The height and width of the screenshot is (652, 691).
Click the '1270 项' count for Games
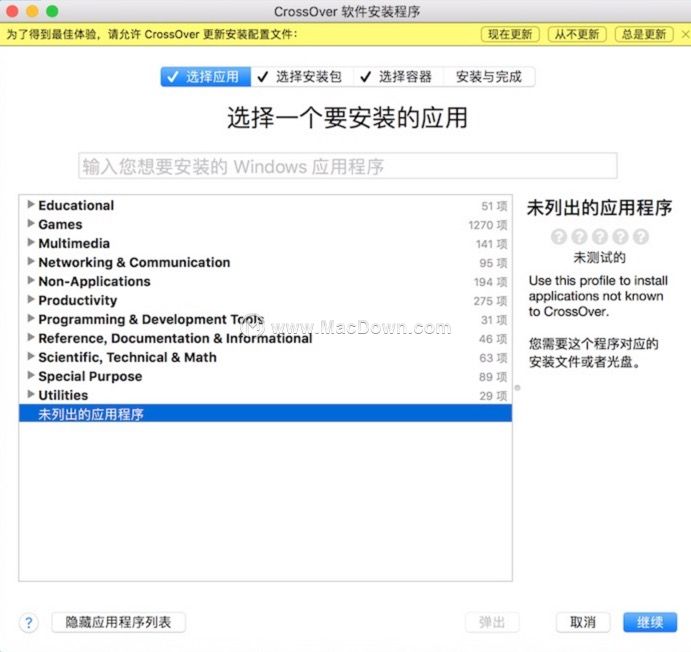(x=487, y=225)
